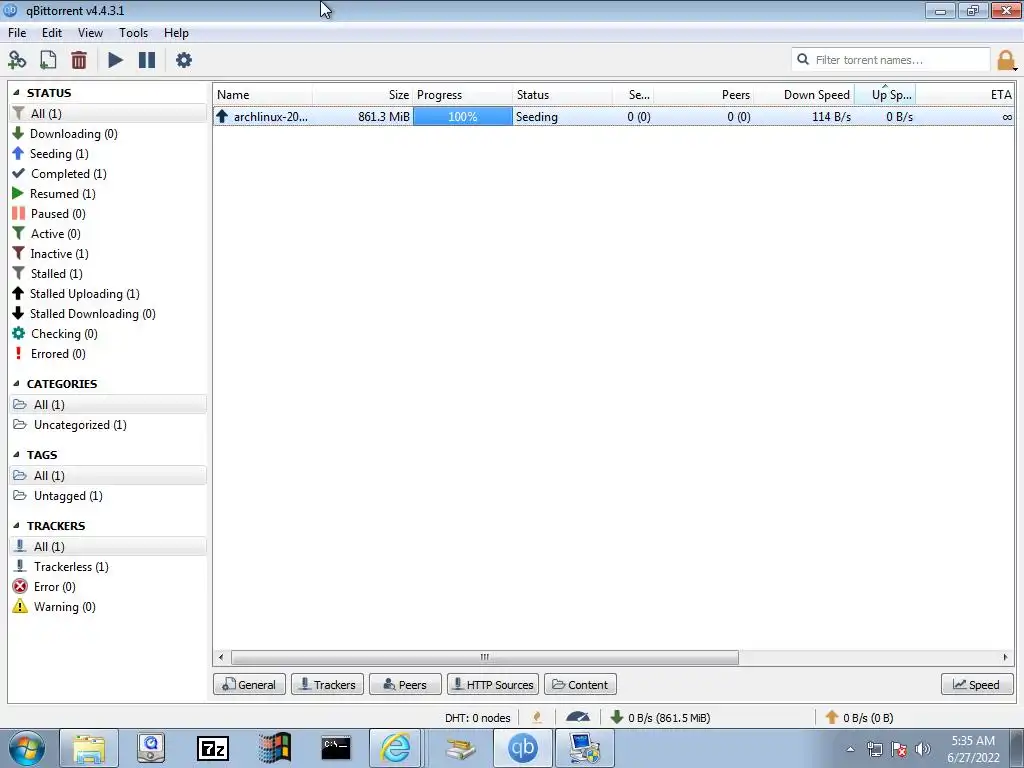The image size is (1024, 768).
Task: Click the Add Torrent Link toolbar icon
Action: pyautogui.click(x=17, y=60)
